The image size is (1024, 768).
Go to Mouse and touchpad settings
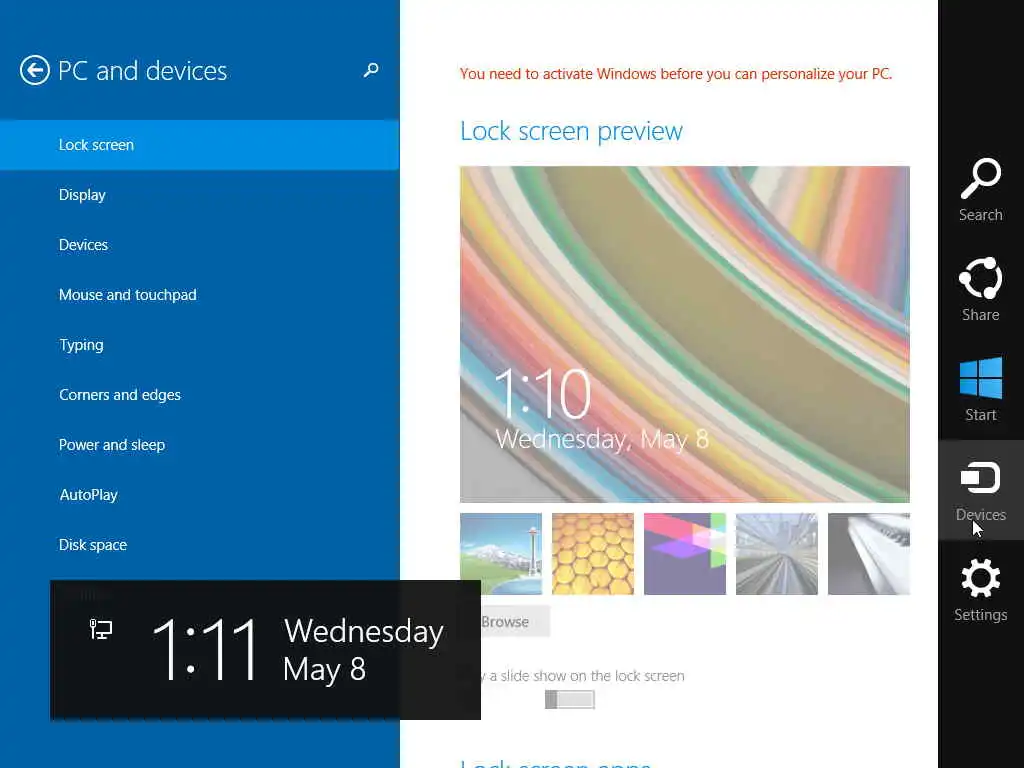(x=199, y=295)
